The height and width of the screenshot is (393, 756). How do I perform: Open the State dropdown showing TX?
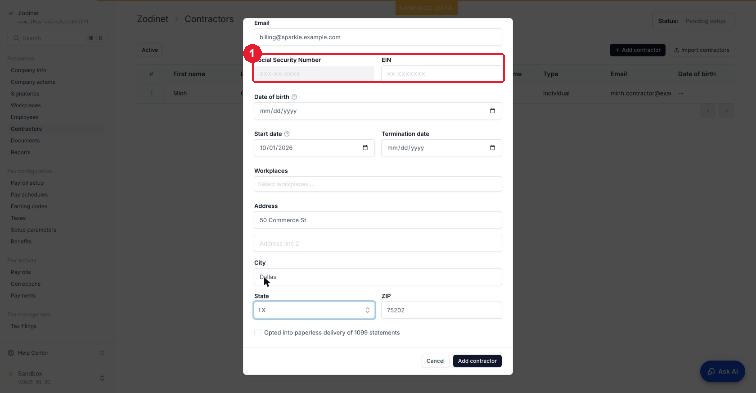(x=314, y=310)
